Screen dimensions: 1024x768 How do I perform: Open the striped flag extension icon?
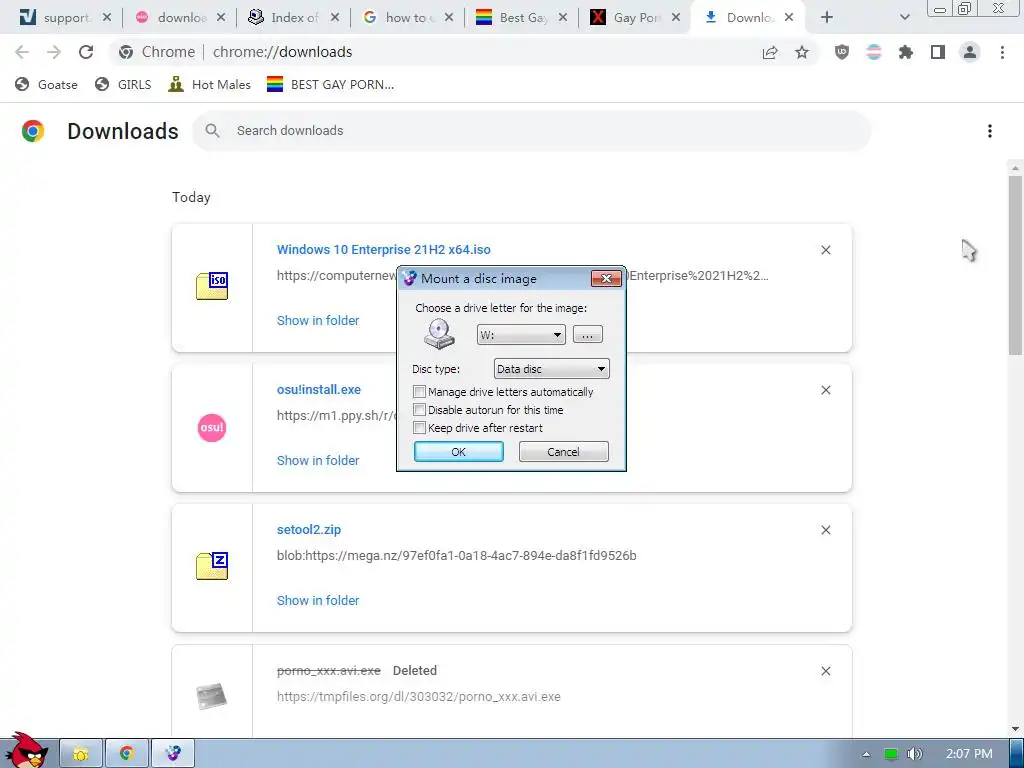[874, 52]
